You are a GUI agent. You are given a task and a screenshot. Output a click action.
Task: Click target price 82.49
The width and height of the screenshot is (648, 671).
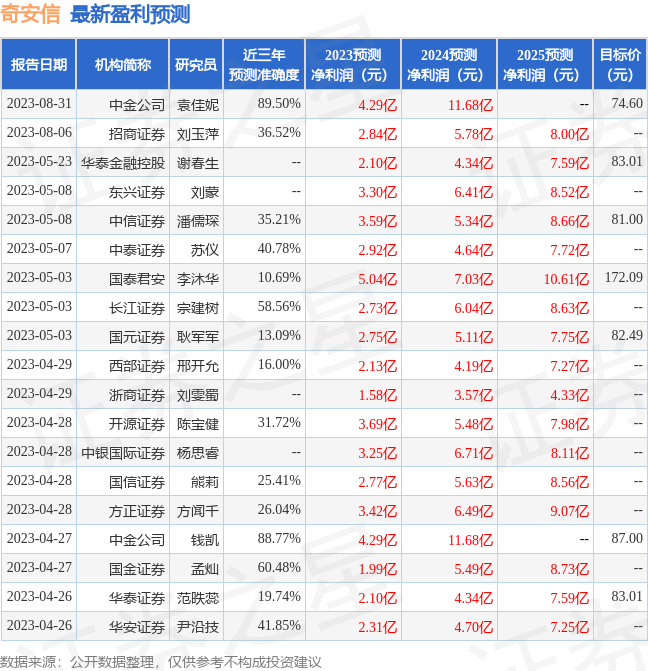click(x=627, y=336)
